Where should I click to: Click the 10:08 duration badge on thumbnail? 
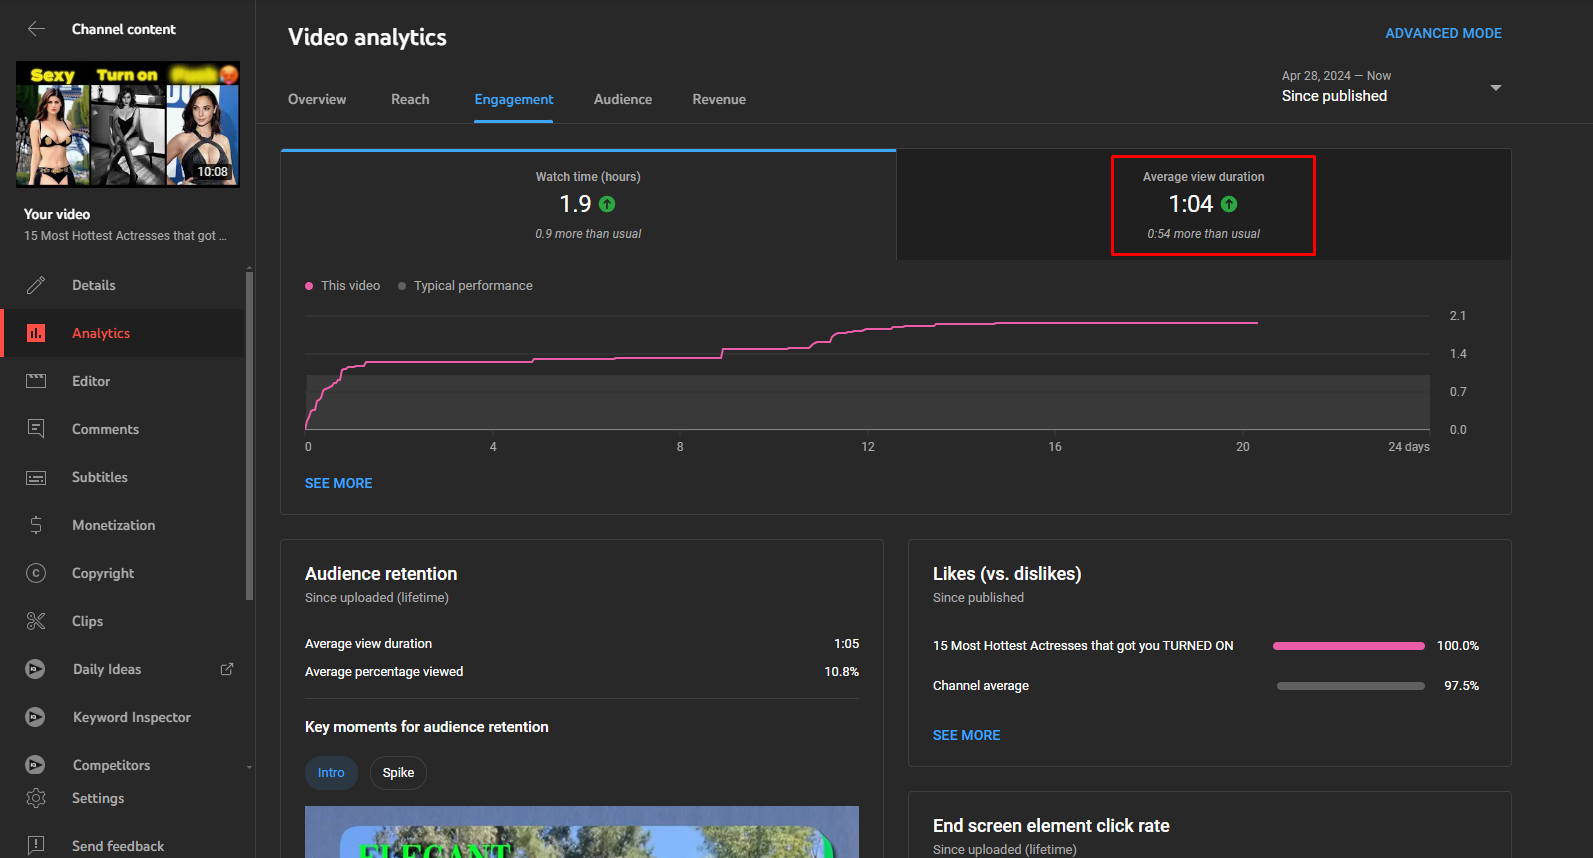click(212, 172)
